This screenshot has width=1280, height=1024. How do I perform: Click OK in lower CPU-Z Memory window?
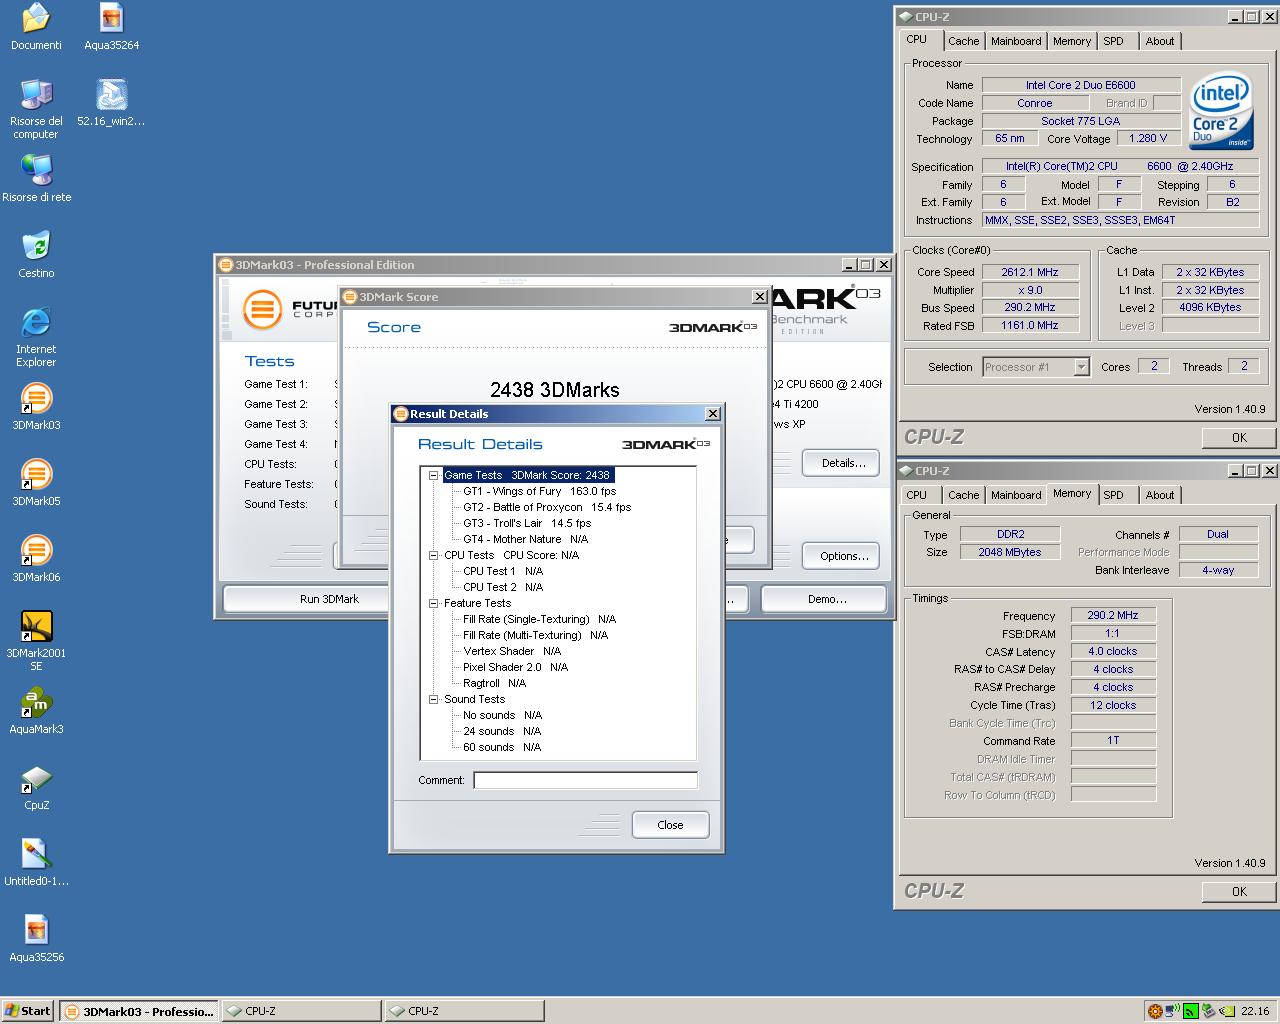coord(1239,891)
